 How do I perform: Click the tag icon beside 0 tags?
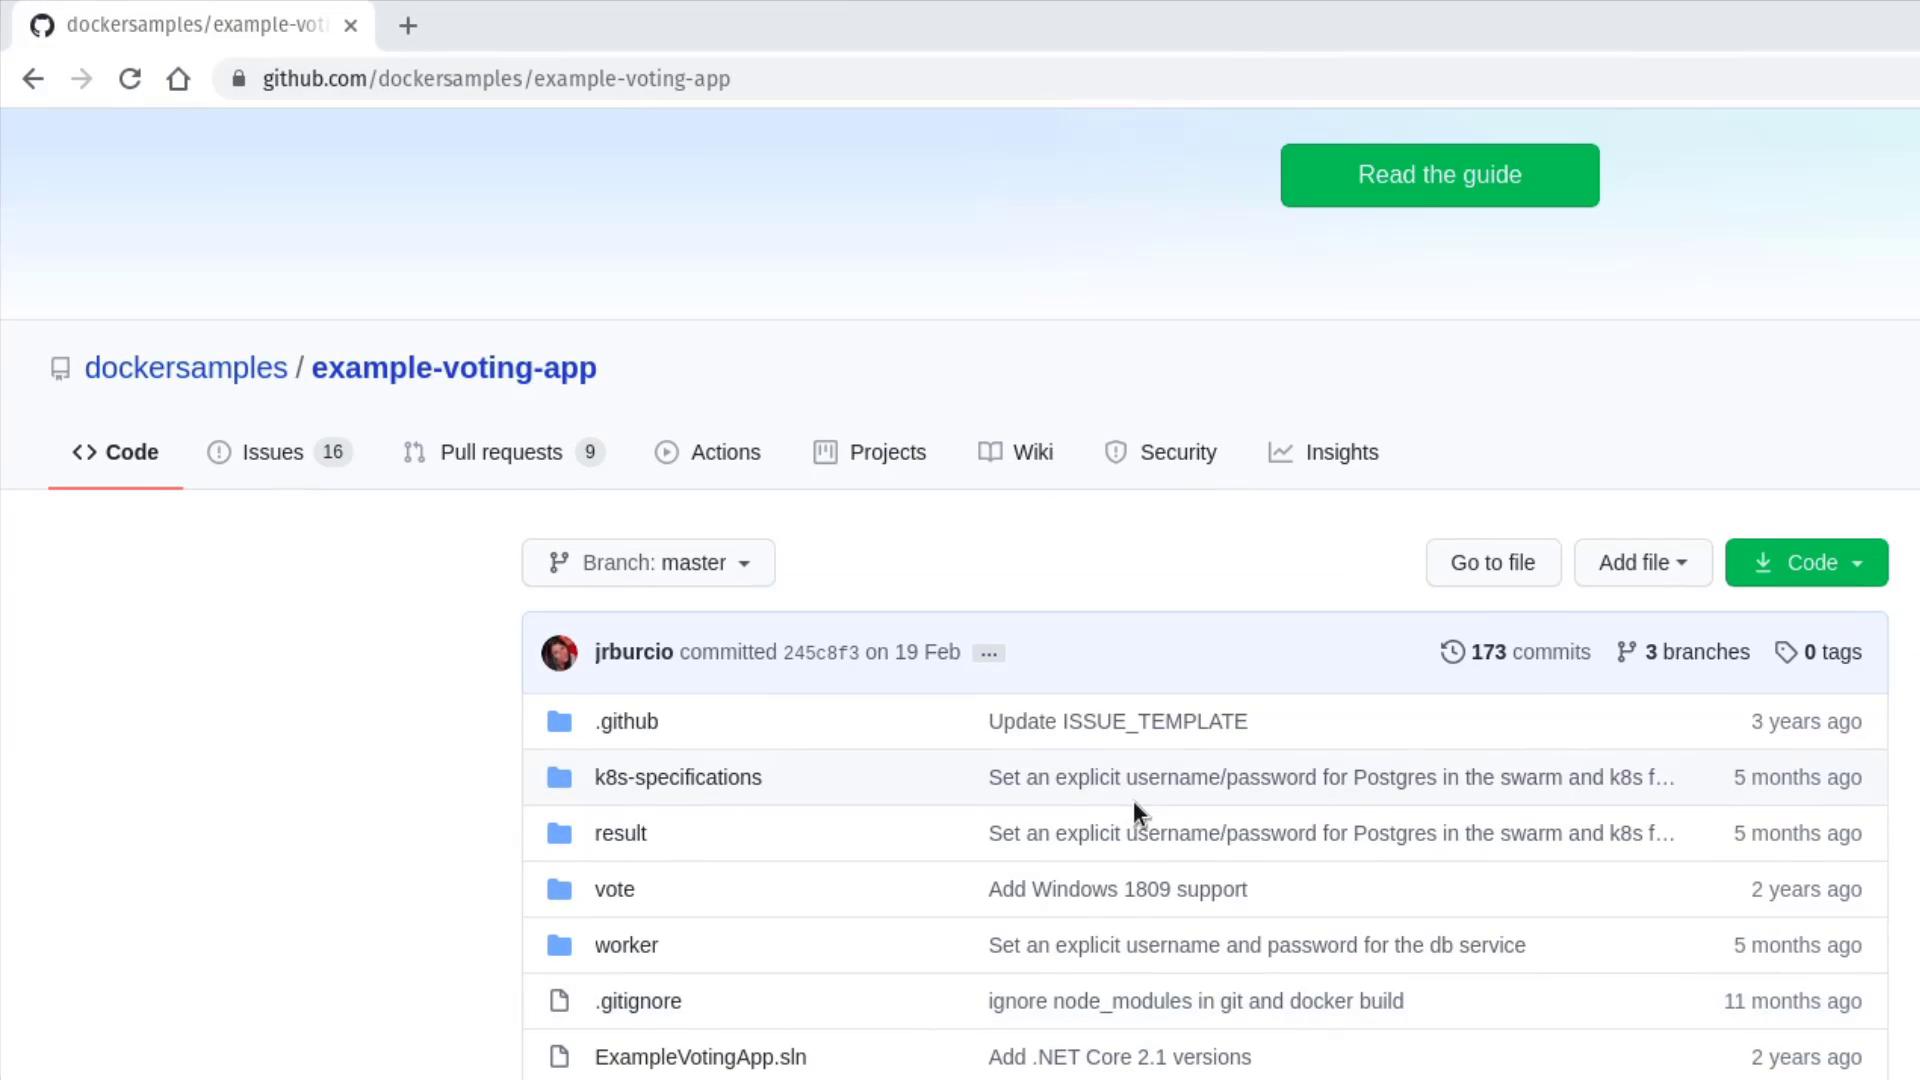[1785, 652]
